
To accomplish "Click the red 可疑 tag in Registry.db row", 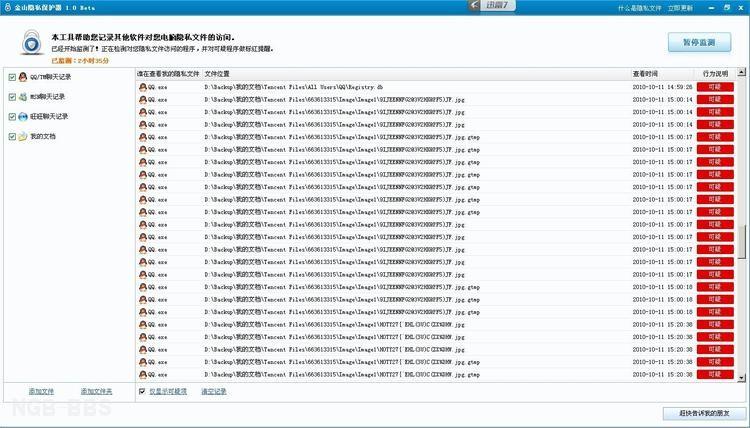I will click(715, 87).
